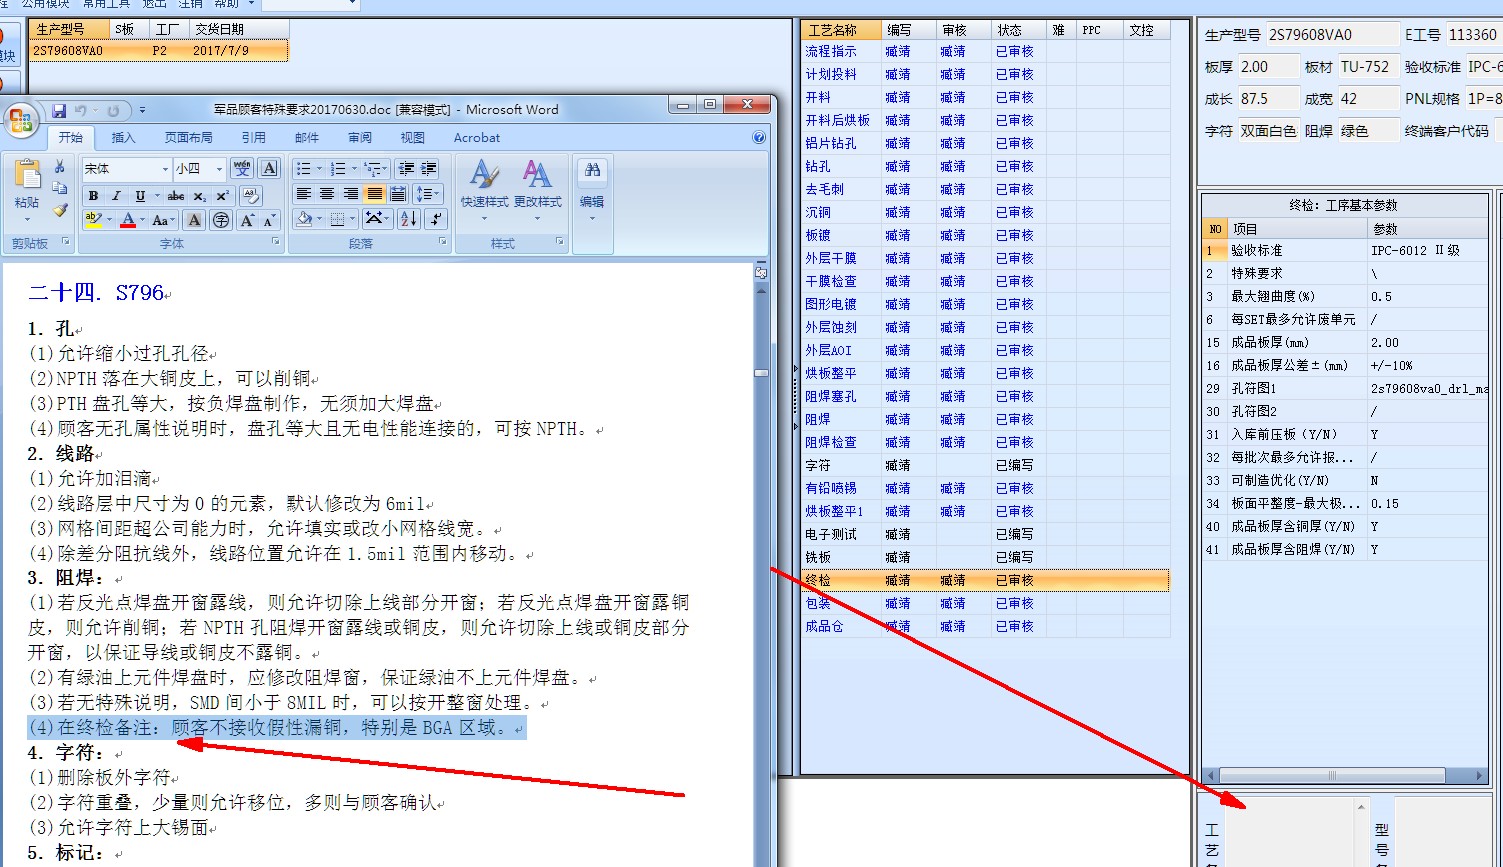Screen dimensions: 1503x867
Task: Select the 验收标准 parameter row
Action: click(x=1345, y=251)
